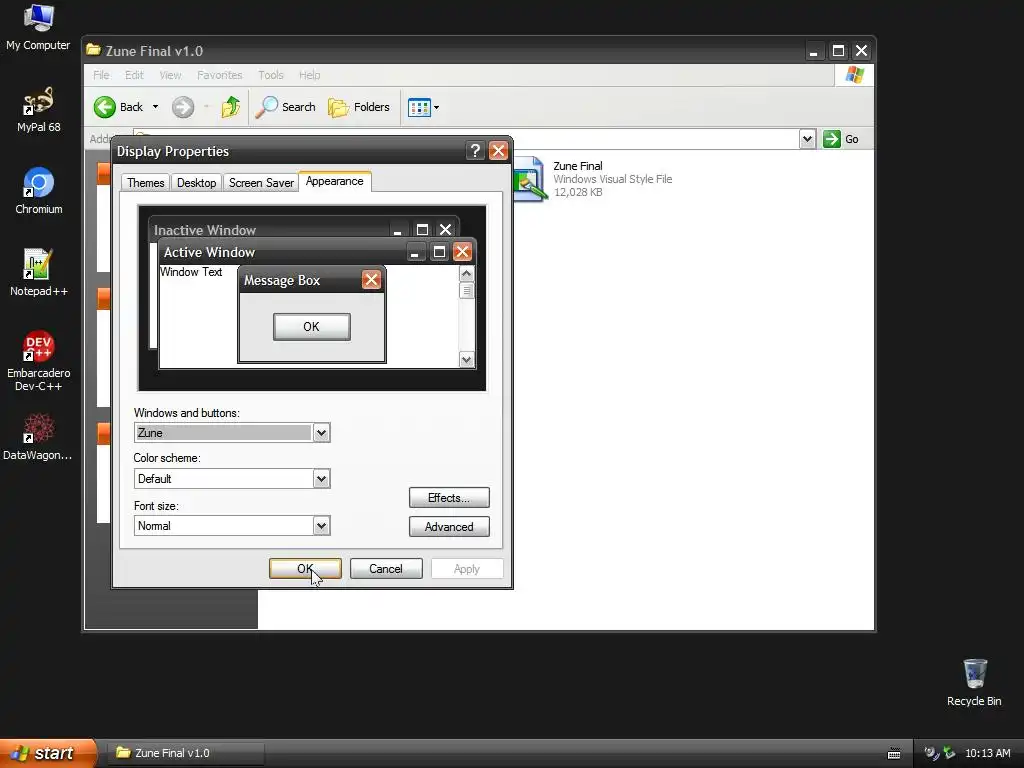Open Embarcadero Dev-C++ shortcut

39,361
